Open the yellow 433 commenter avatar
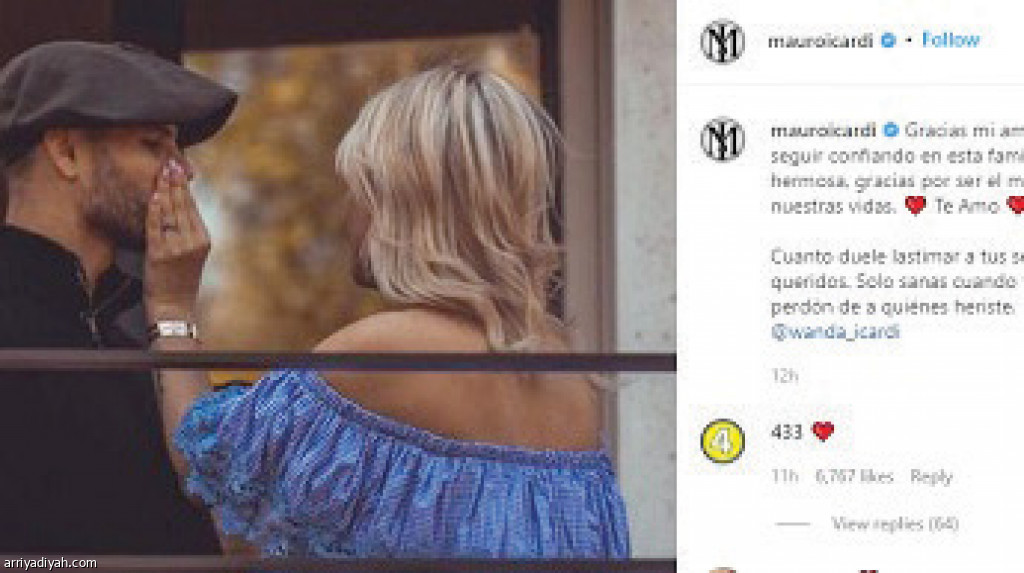This screenshot has width=1024, height=573. click(x=722, y=441)
